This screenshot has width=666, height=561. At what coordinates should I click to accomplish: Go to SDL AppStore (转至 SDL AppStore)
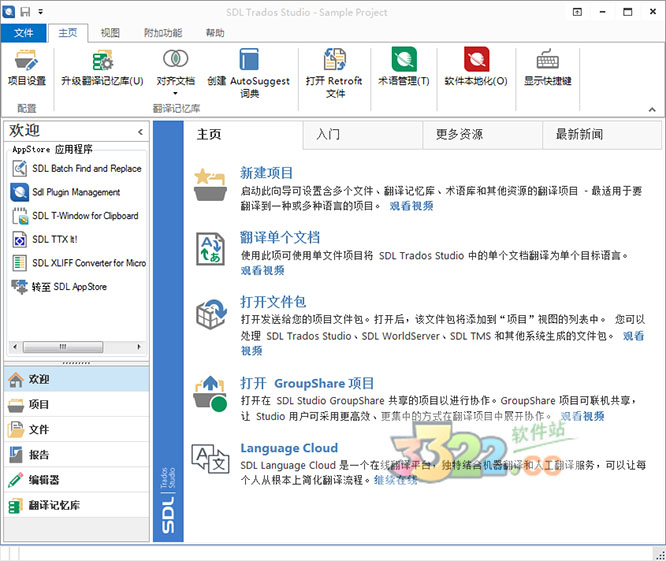tap(59, 287)
